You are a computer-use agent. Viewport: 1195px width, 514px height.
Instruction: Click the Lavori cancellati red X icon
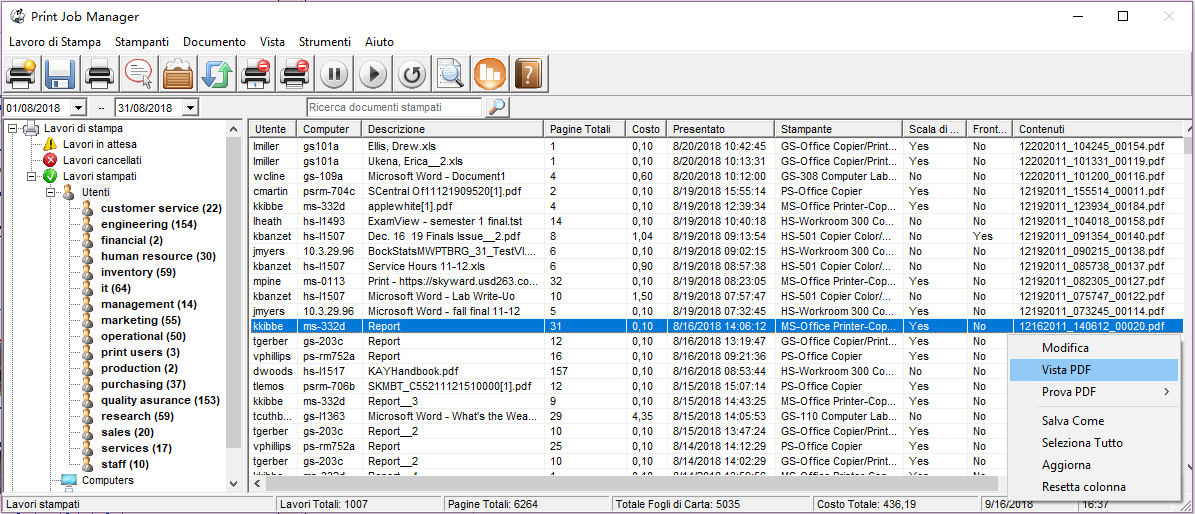(50, 160)
